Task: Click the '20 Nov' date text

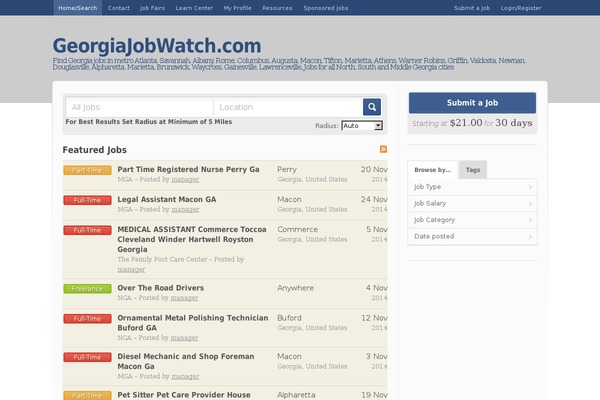Action: click(374, 169)
